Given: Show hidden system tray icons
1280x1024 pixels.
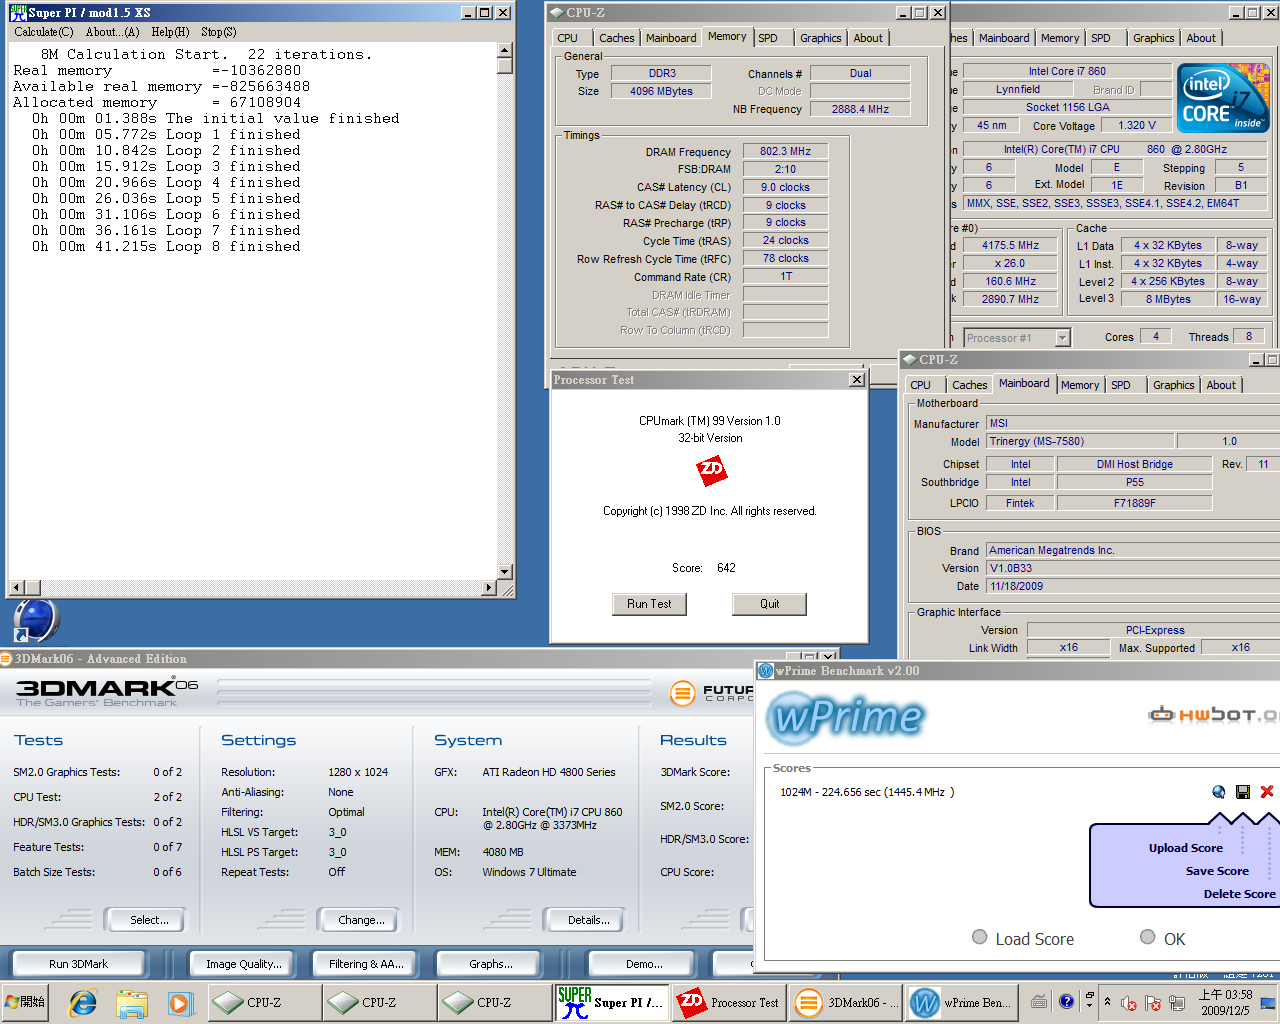Looking at the screenshot, I should (1107, 1001).
